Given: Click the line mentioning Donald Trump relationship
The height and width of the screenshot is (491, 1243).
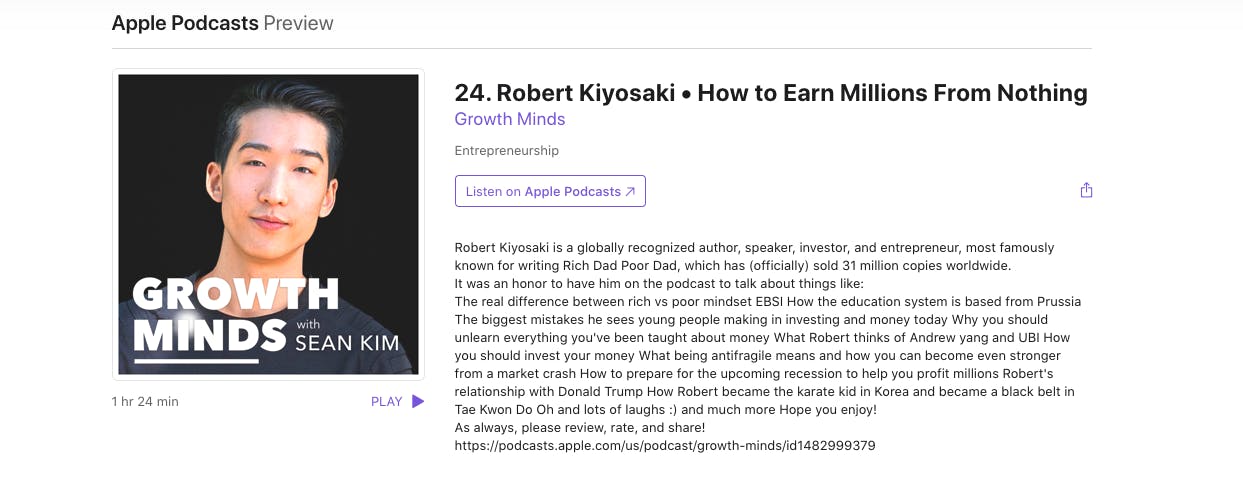Looking at the screenshot, I should 765,391.
